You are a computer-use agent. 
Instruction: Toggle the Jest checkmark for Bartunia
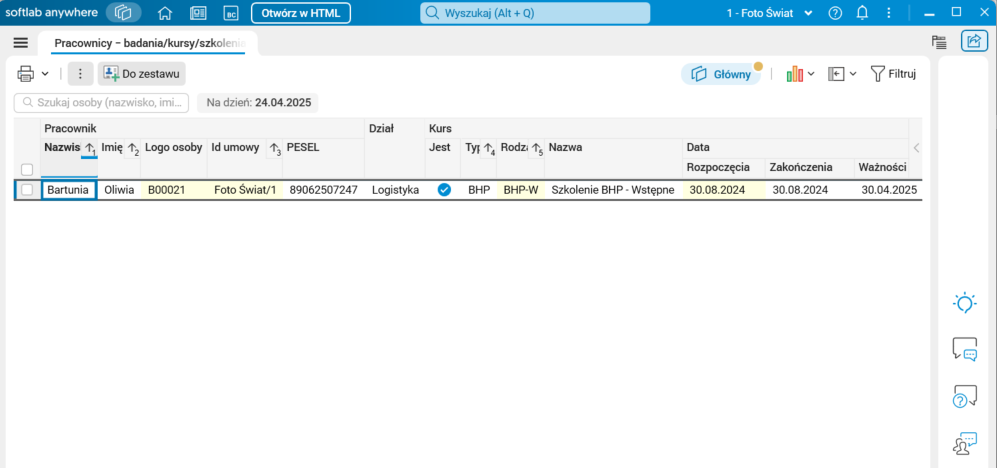(444, 189)
